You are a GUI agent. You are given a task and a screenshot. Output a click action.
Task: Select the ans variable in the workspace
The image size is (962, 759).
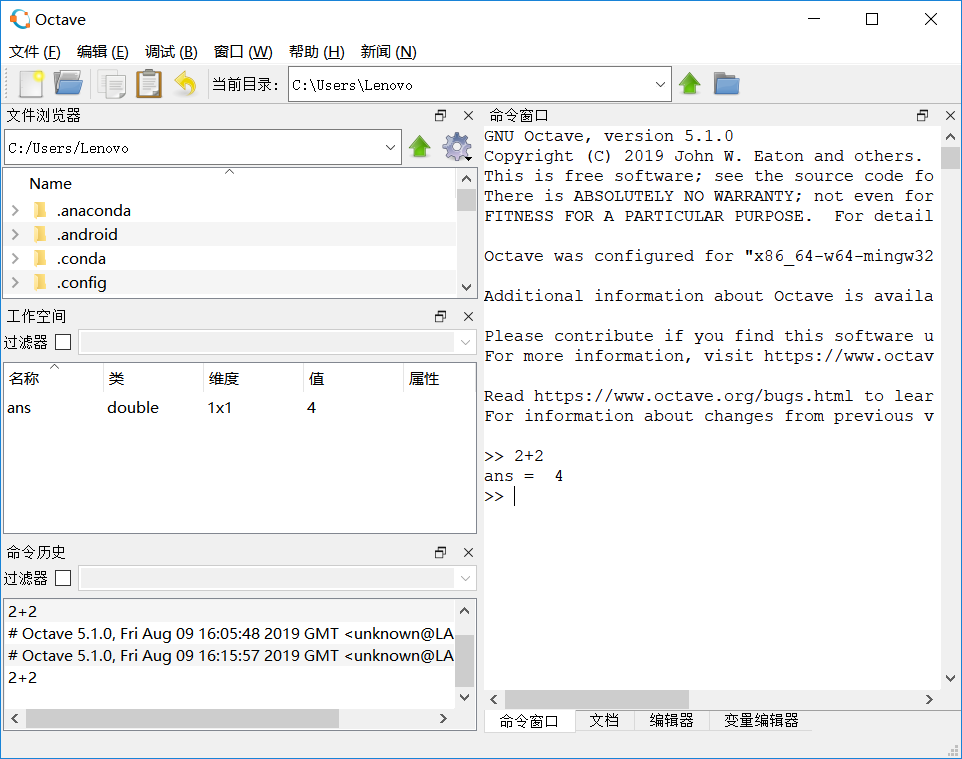click(22, 407)
